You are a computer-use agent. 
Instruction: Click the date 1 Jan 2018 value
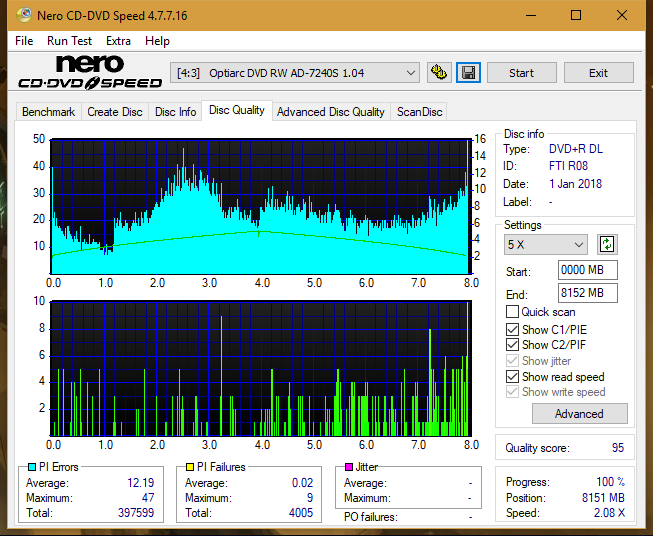point(575,184)
